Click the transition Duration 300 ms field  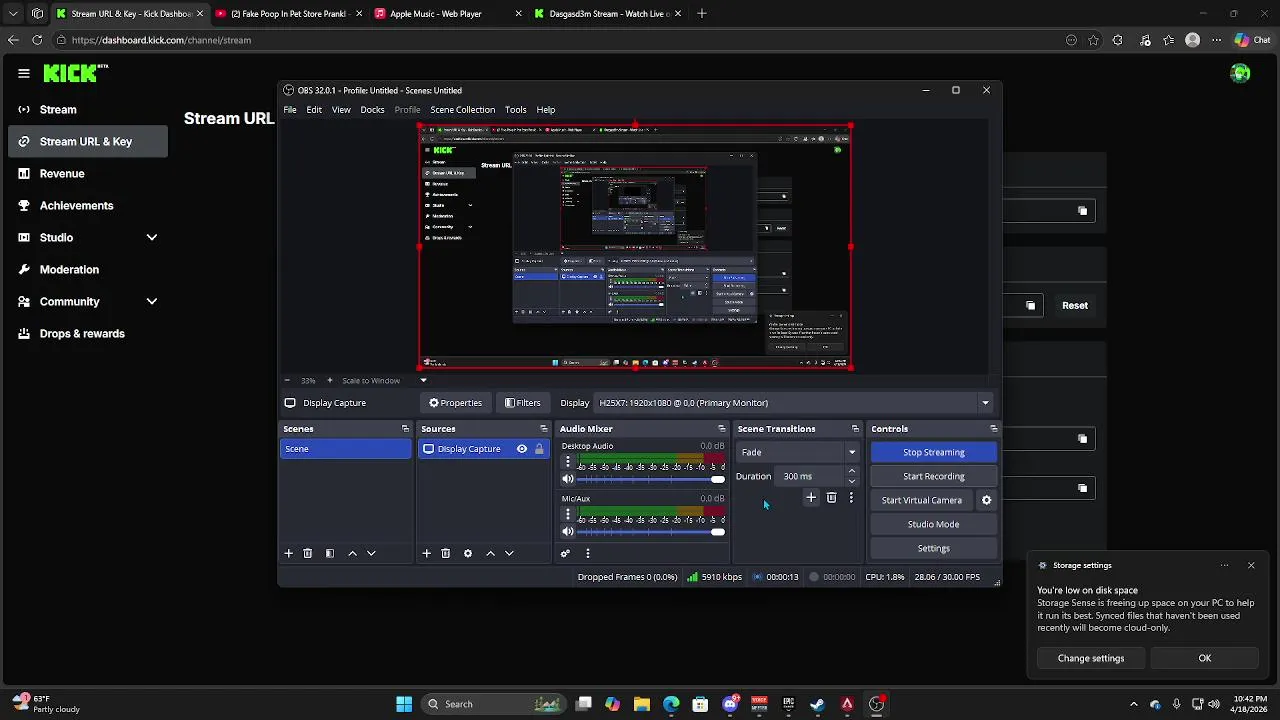[x=810, y=476]
